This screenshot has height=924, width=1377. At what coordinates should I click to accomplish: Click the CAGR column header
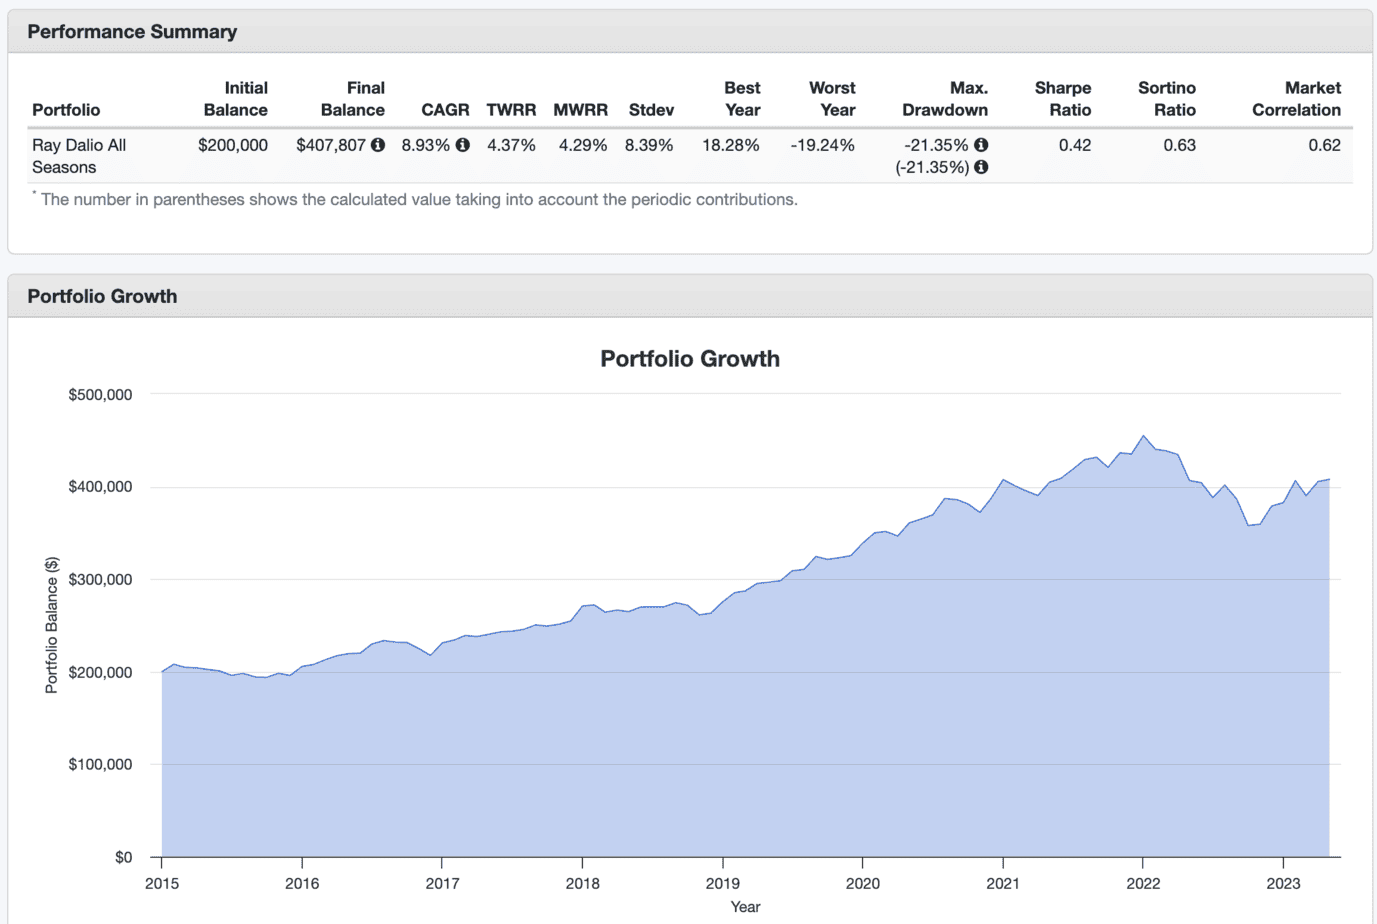[445, 110]
